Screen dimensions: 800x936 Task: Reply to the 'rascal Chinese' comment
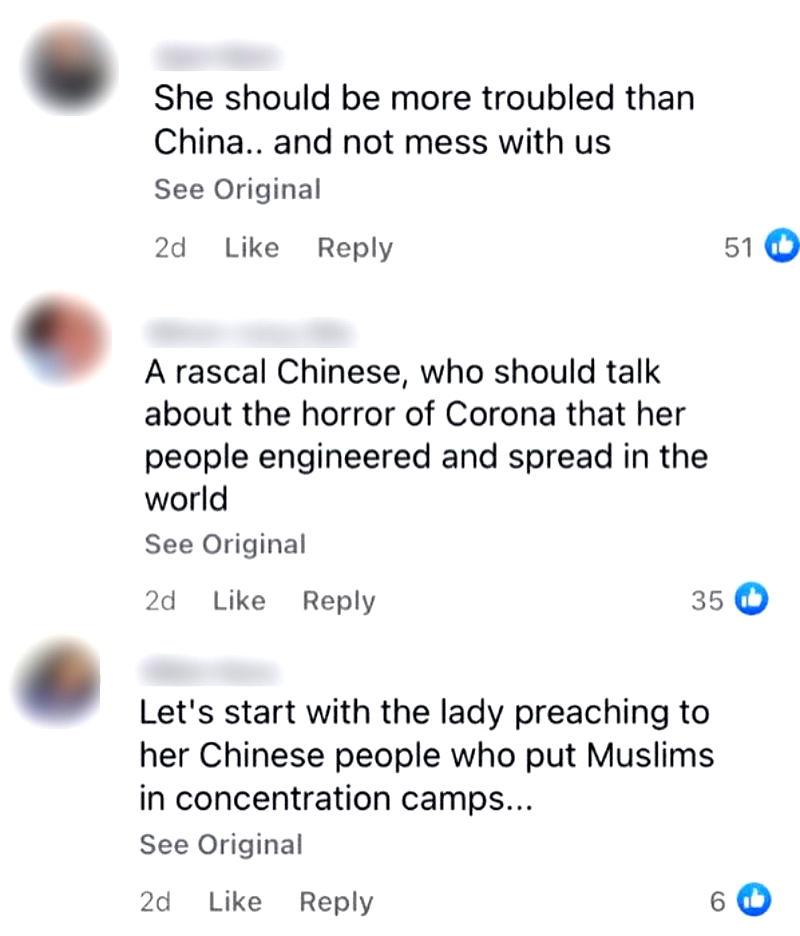pyautogui.click(x=339, y=601)
